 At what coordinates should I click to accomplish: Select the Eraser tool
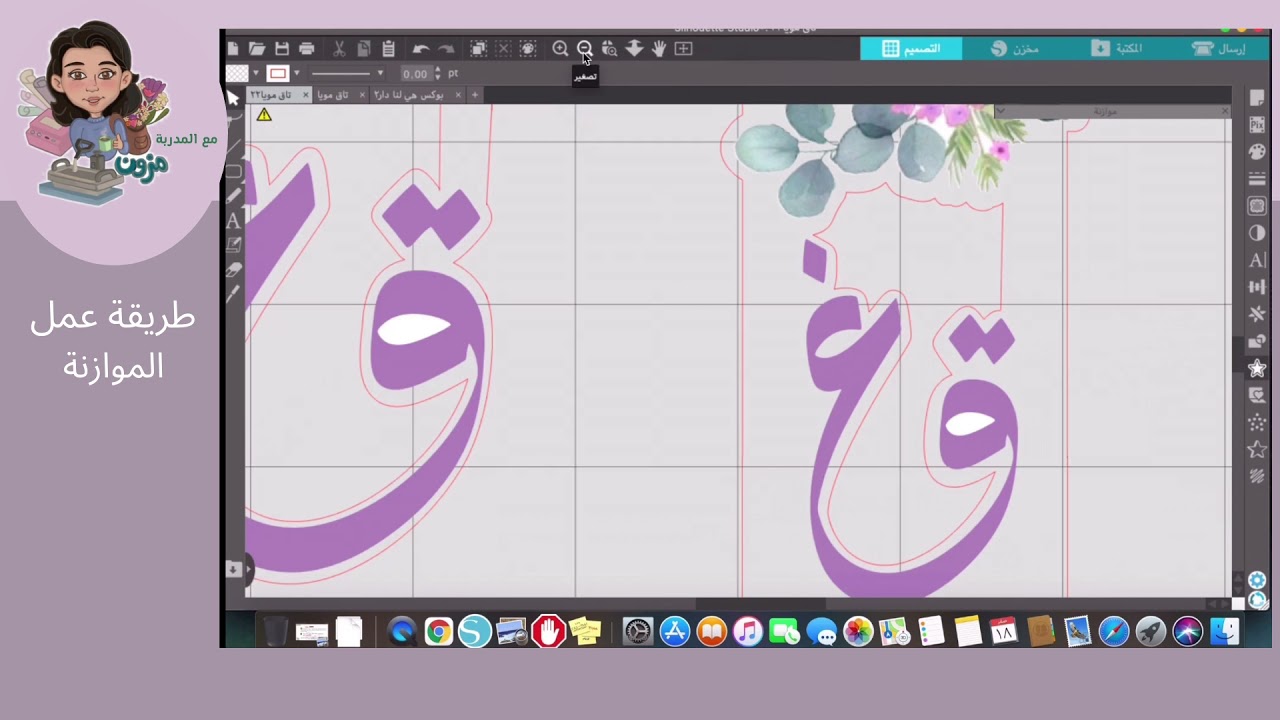[x=234, y=270]
